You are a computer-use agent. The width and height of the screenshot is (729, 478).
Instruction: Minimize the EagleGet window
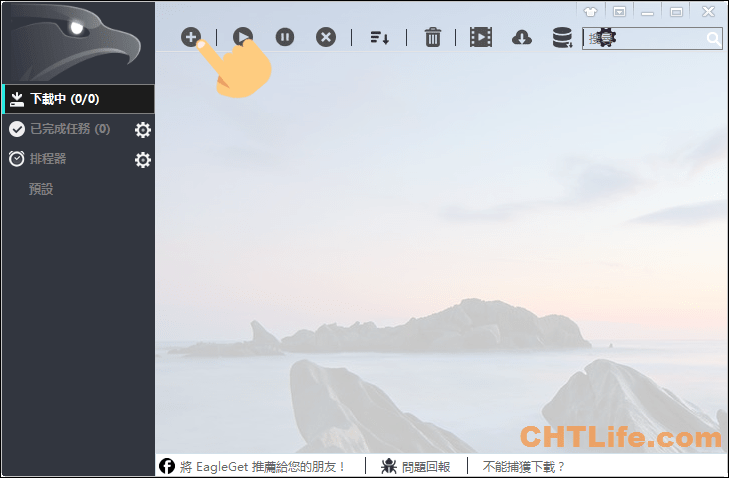[x=648, y=12]
